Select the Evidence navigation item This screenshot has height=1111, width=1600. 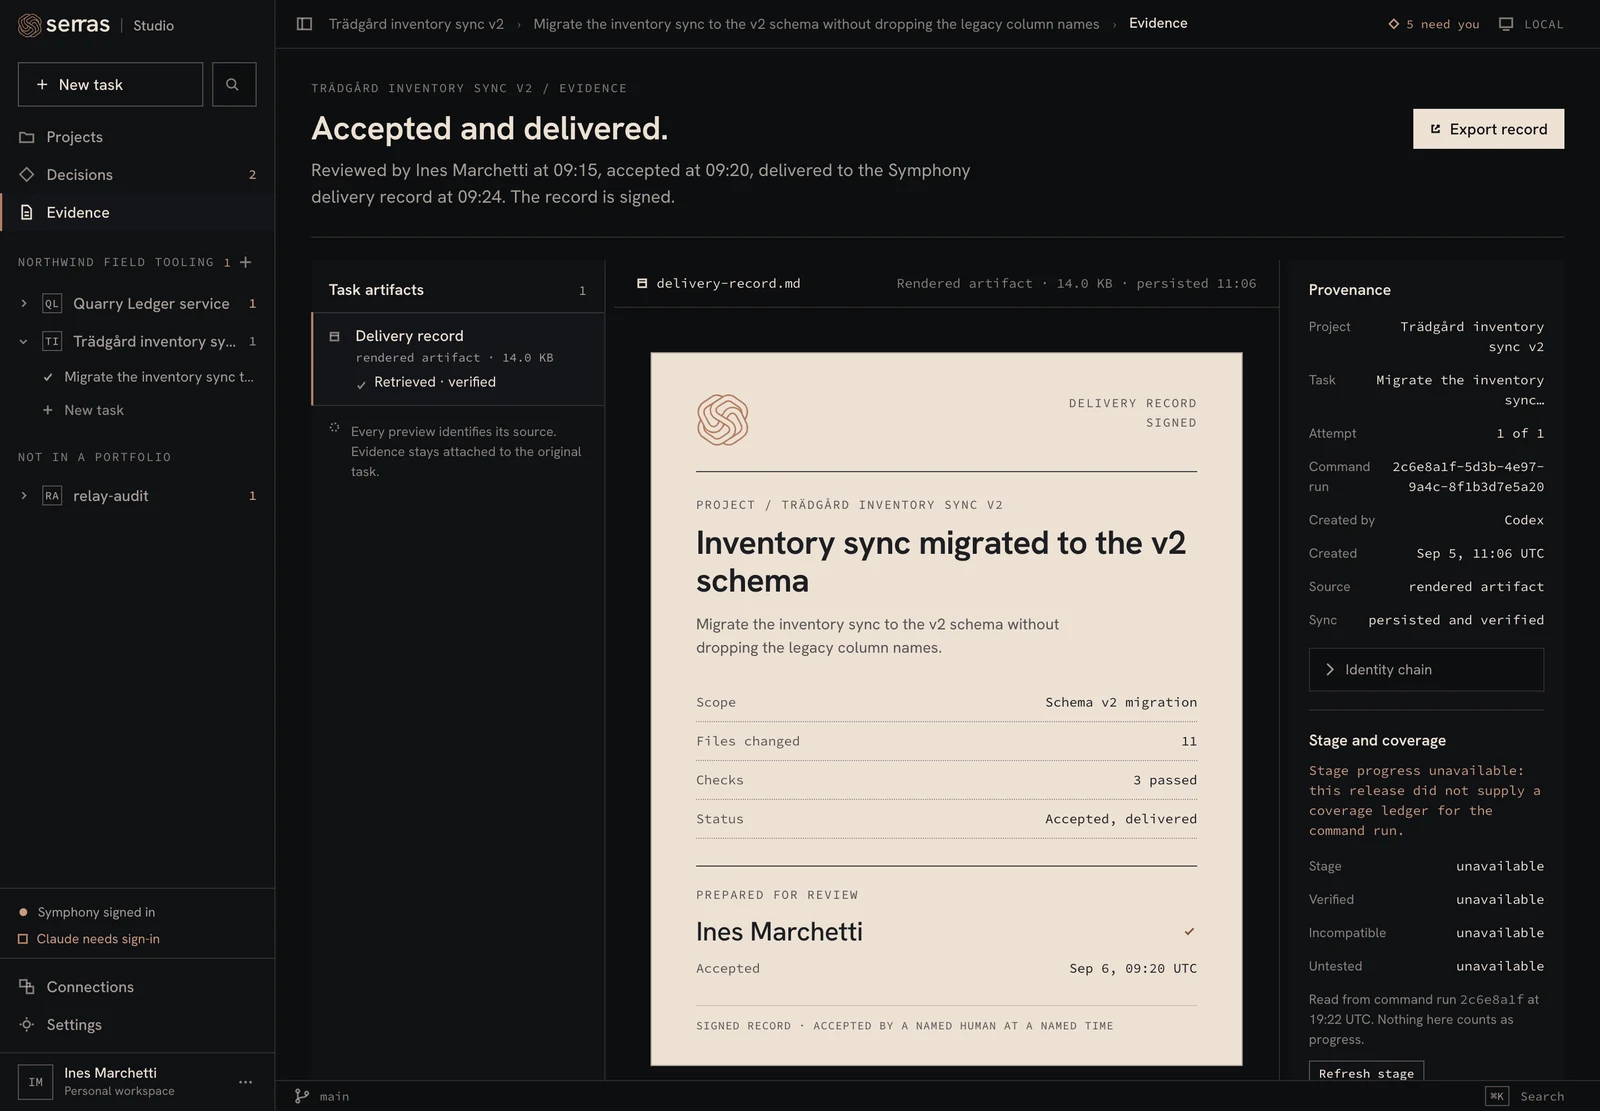137,213
